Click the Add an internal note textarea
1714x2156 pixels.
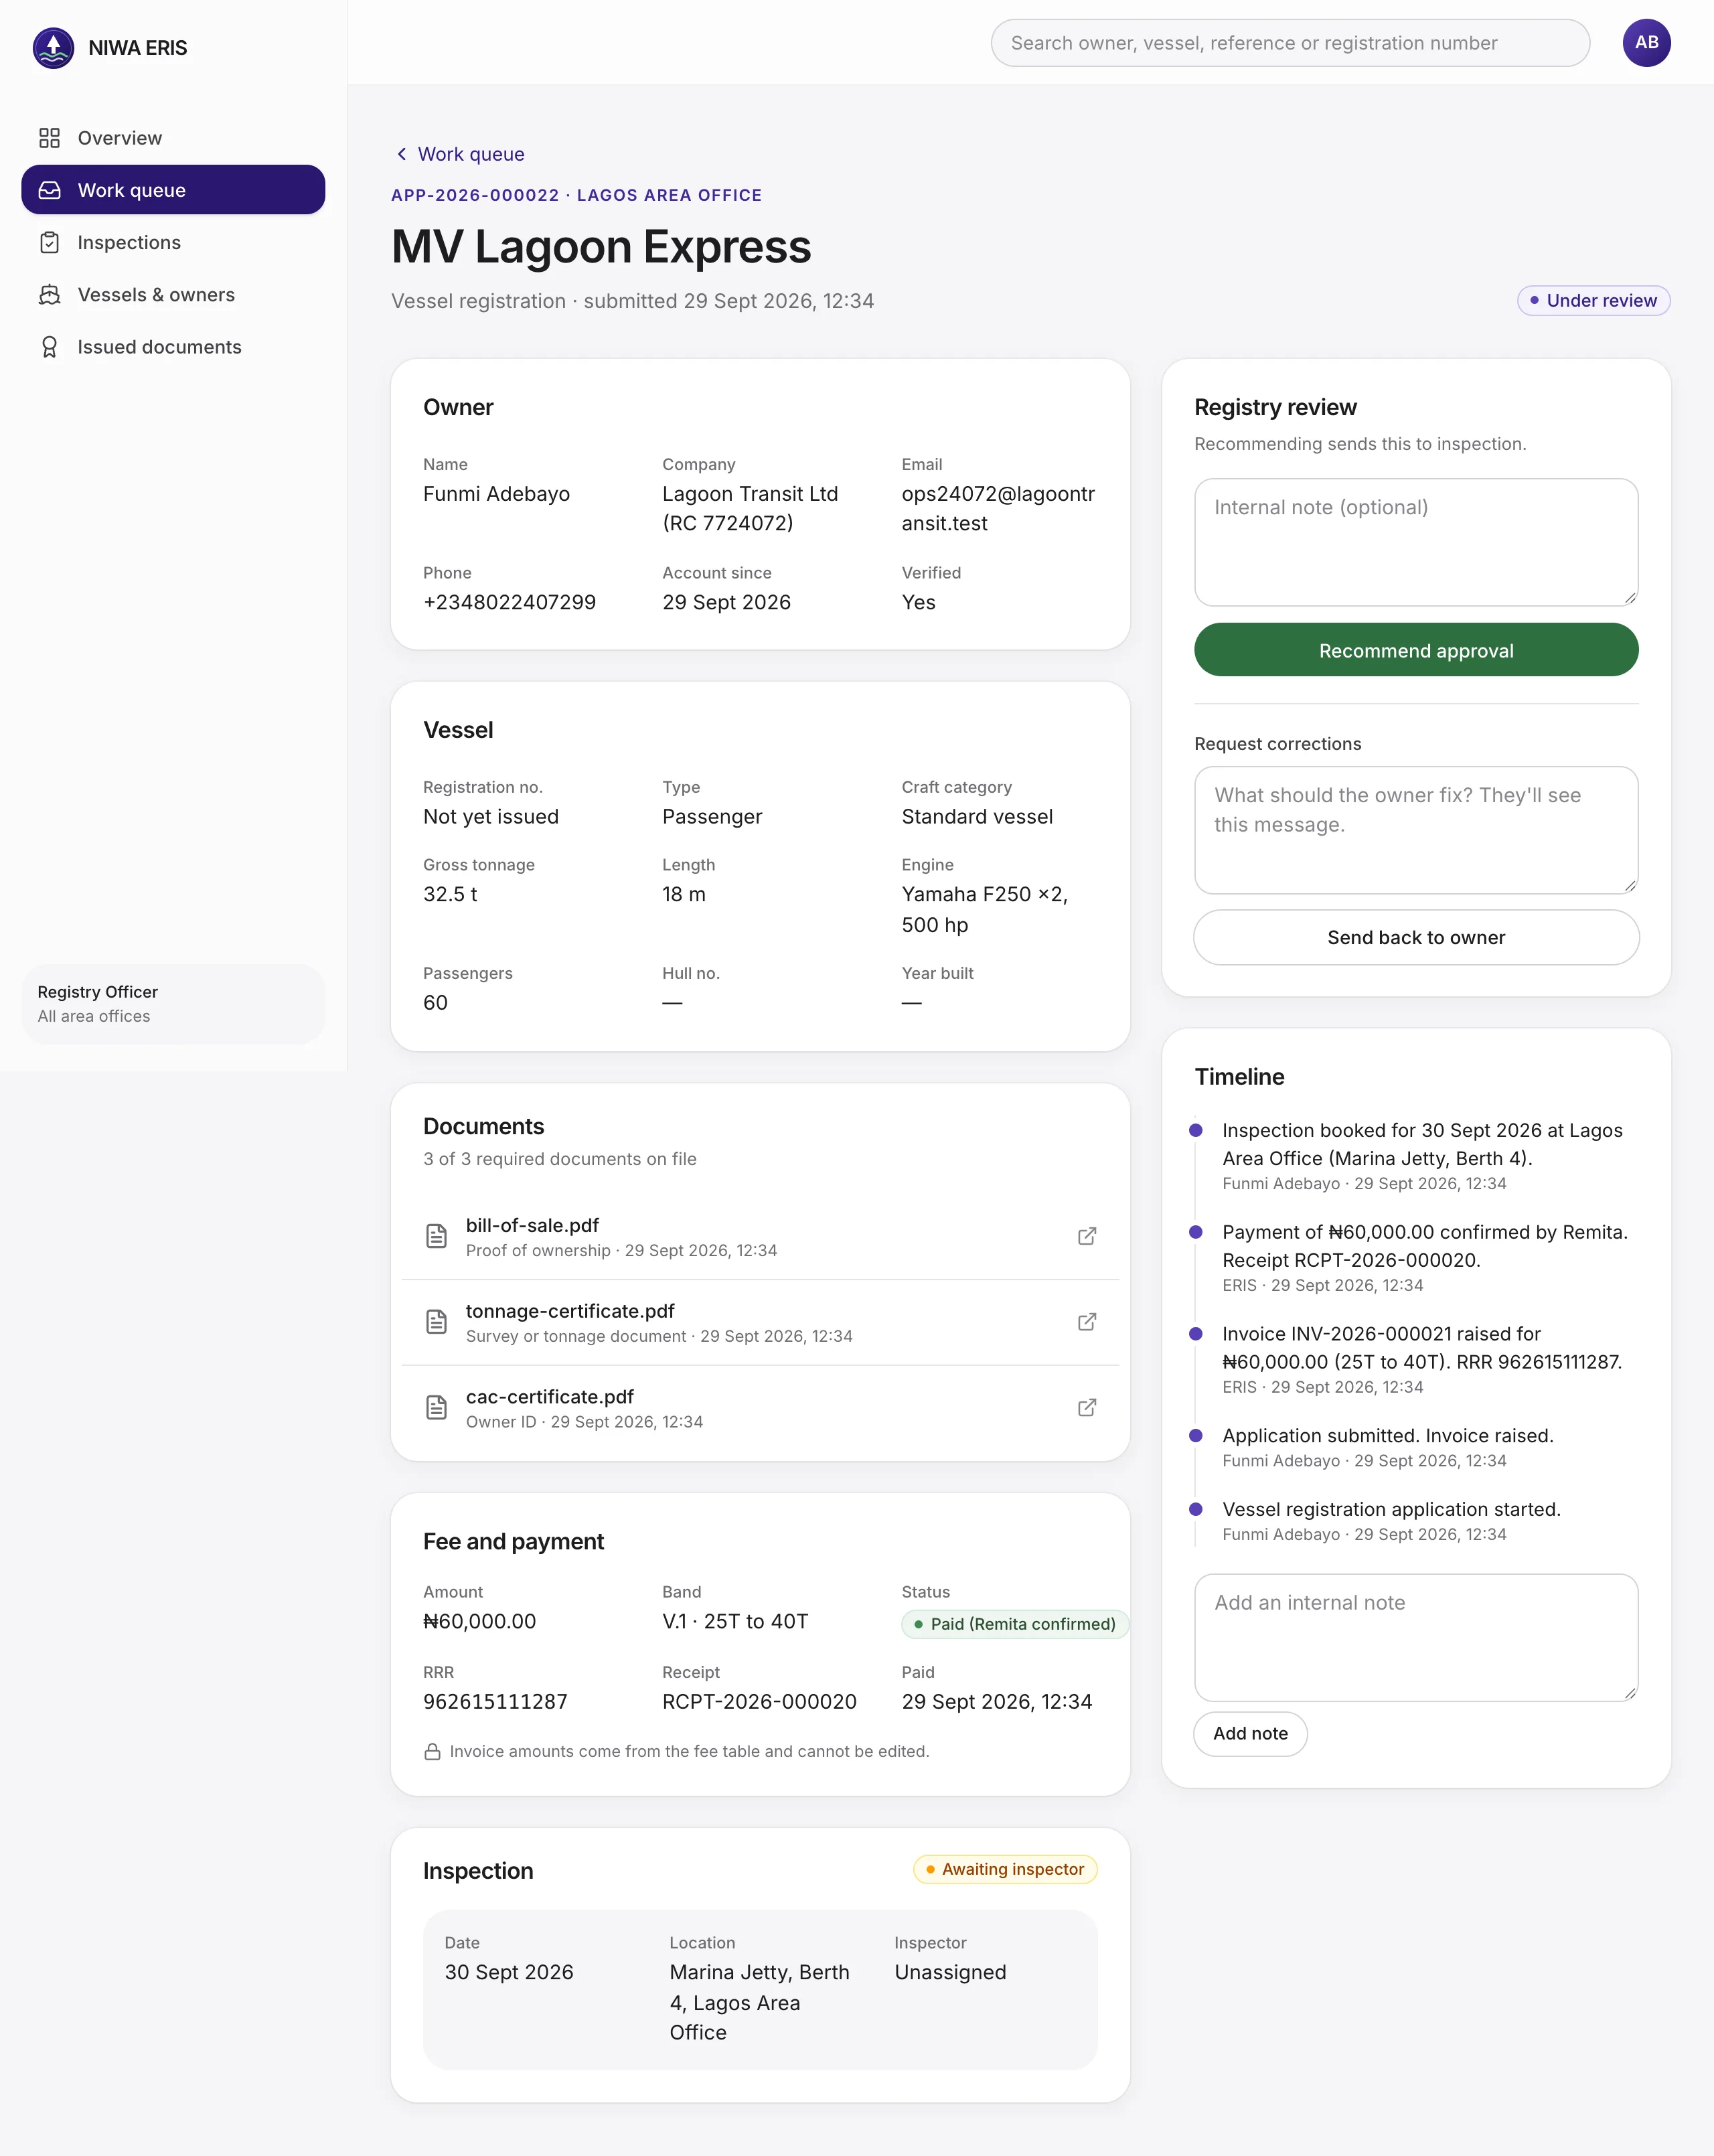point(1416,1638)
